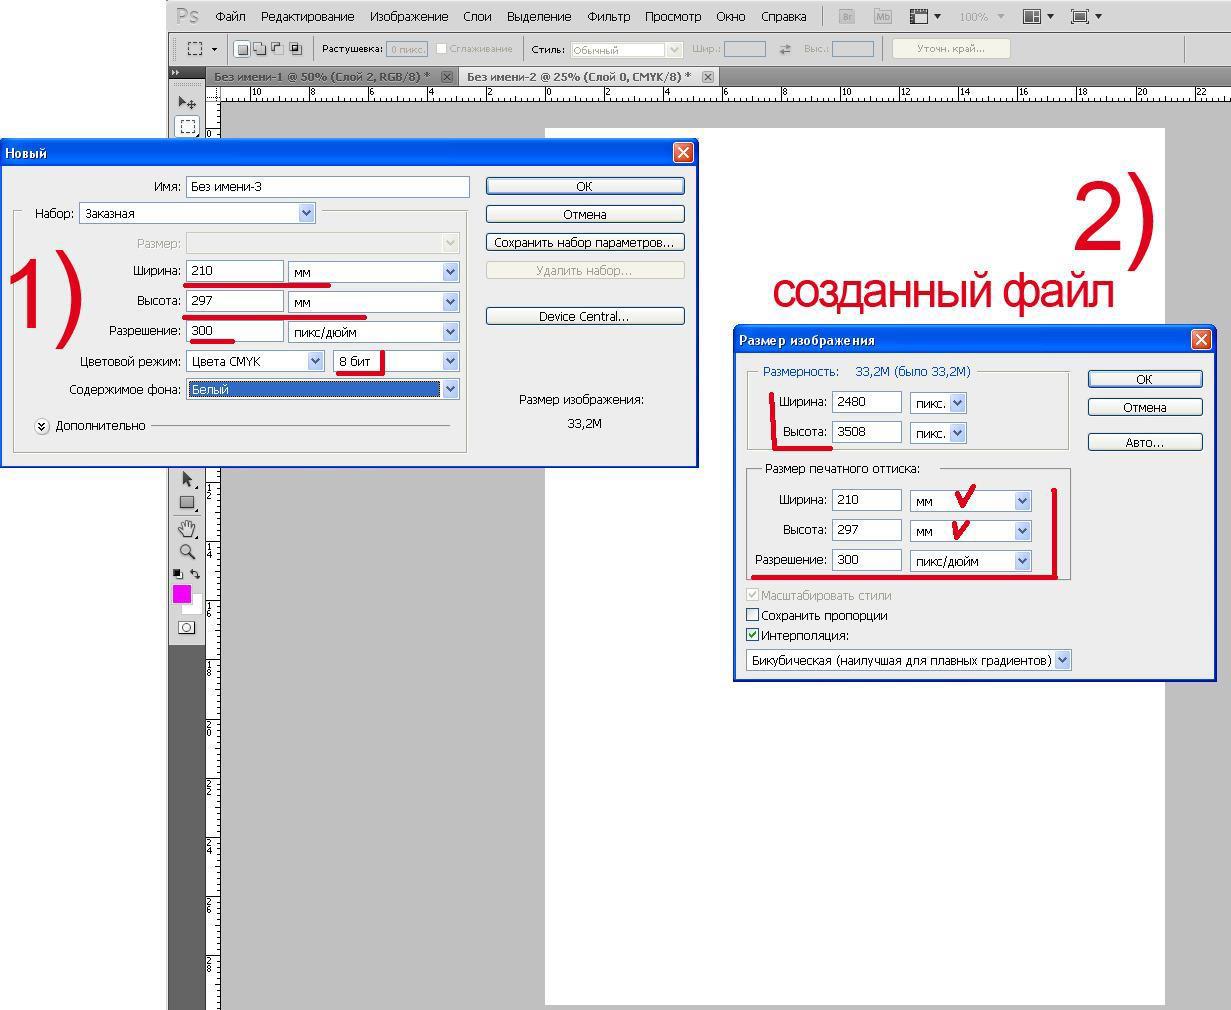Select the Rectangle shape tool

(187, 503)
